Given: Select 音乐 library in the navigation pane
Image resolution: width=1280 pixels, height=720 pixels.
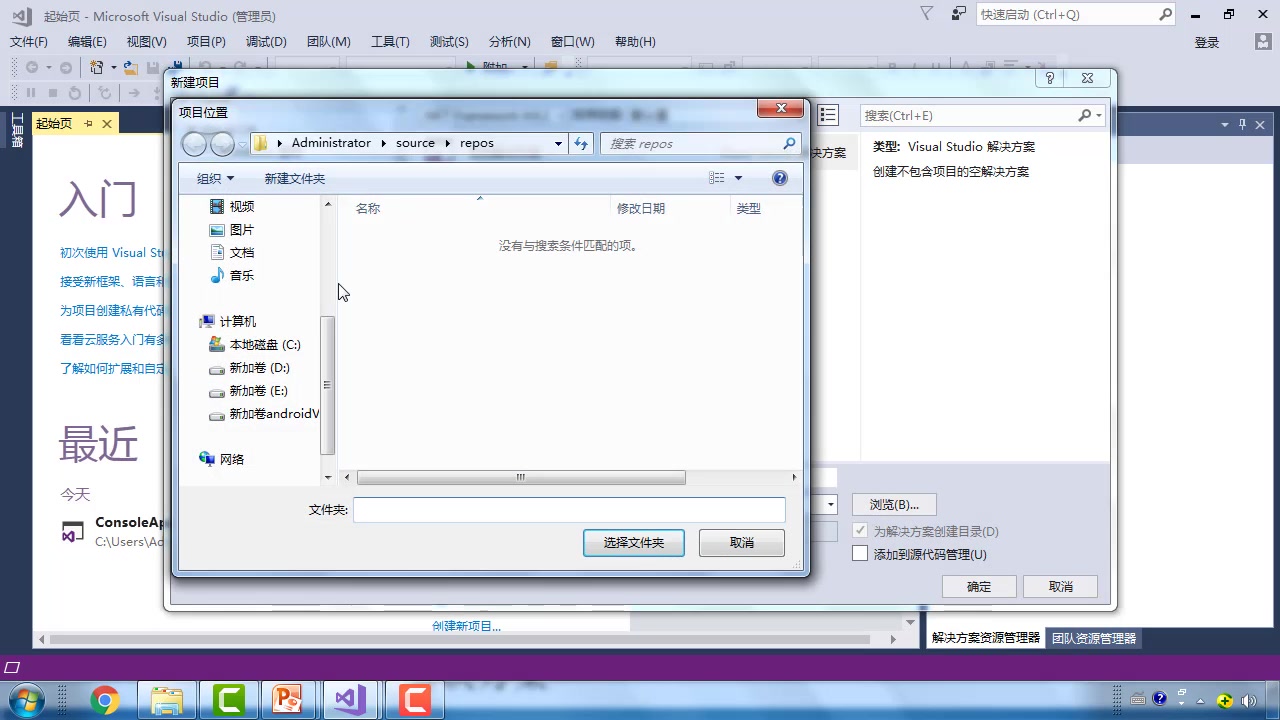Looking at the screenshot, I should pyautogui.click(x=231, y=275).
